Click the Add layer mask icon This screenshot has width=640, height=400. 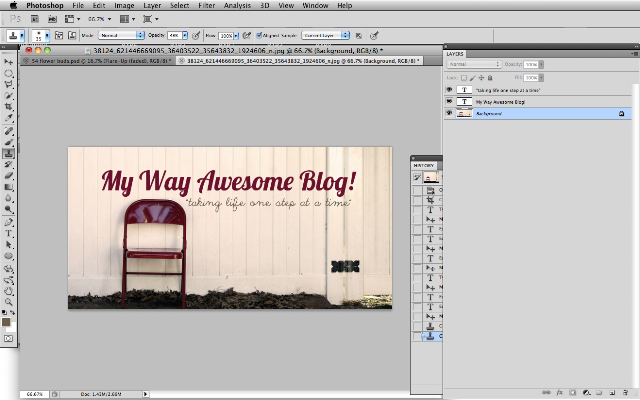tap(573, 393)
